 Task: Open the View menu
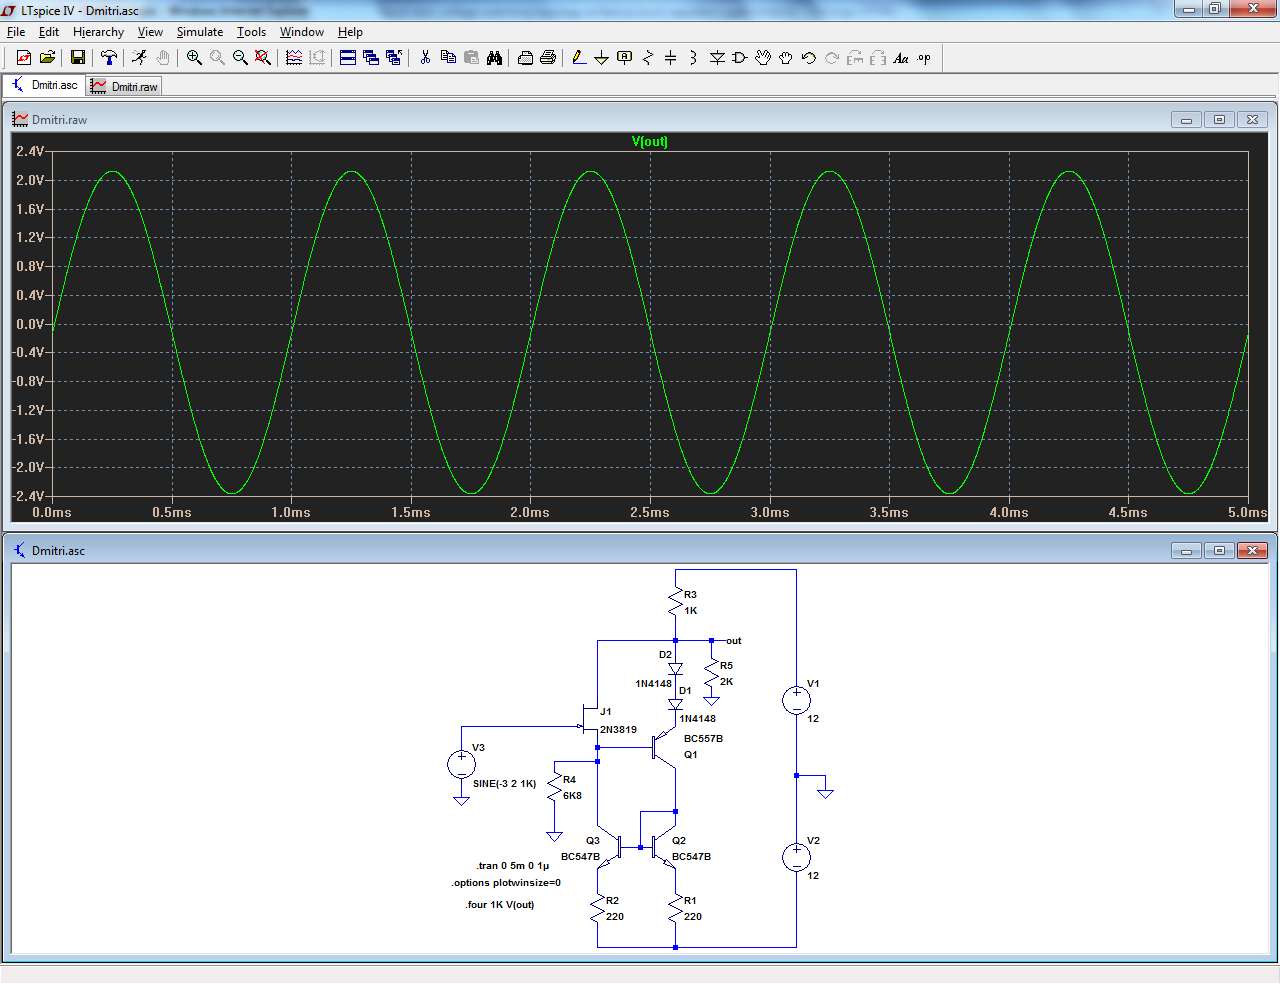pos(150,32)
